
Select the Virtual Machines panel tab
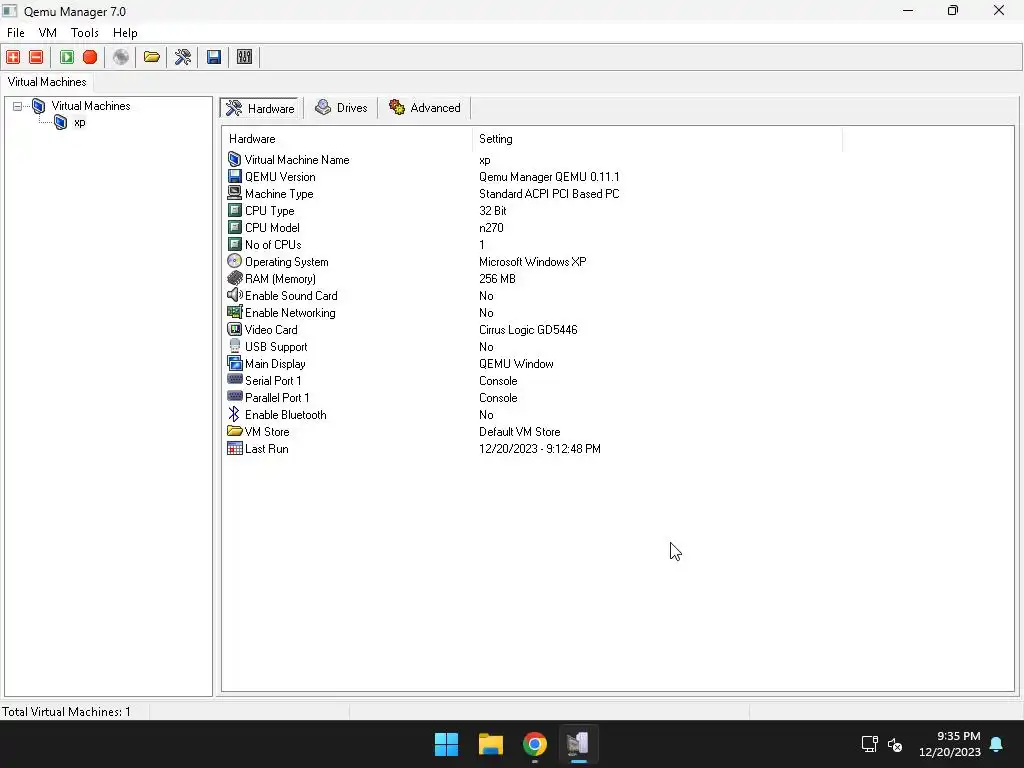(47, 82)
